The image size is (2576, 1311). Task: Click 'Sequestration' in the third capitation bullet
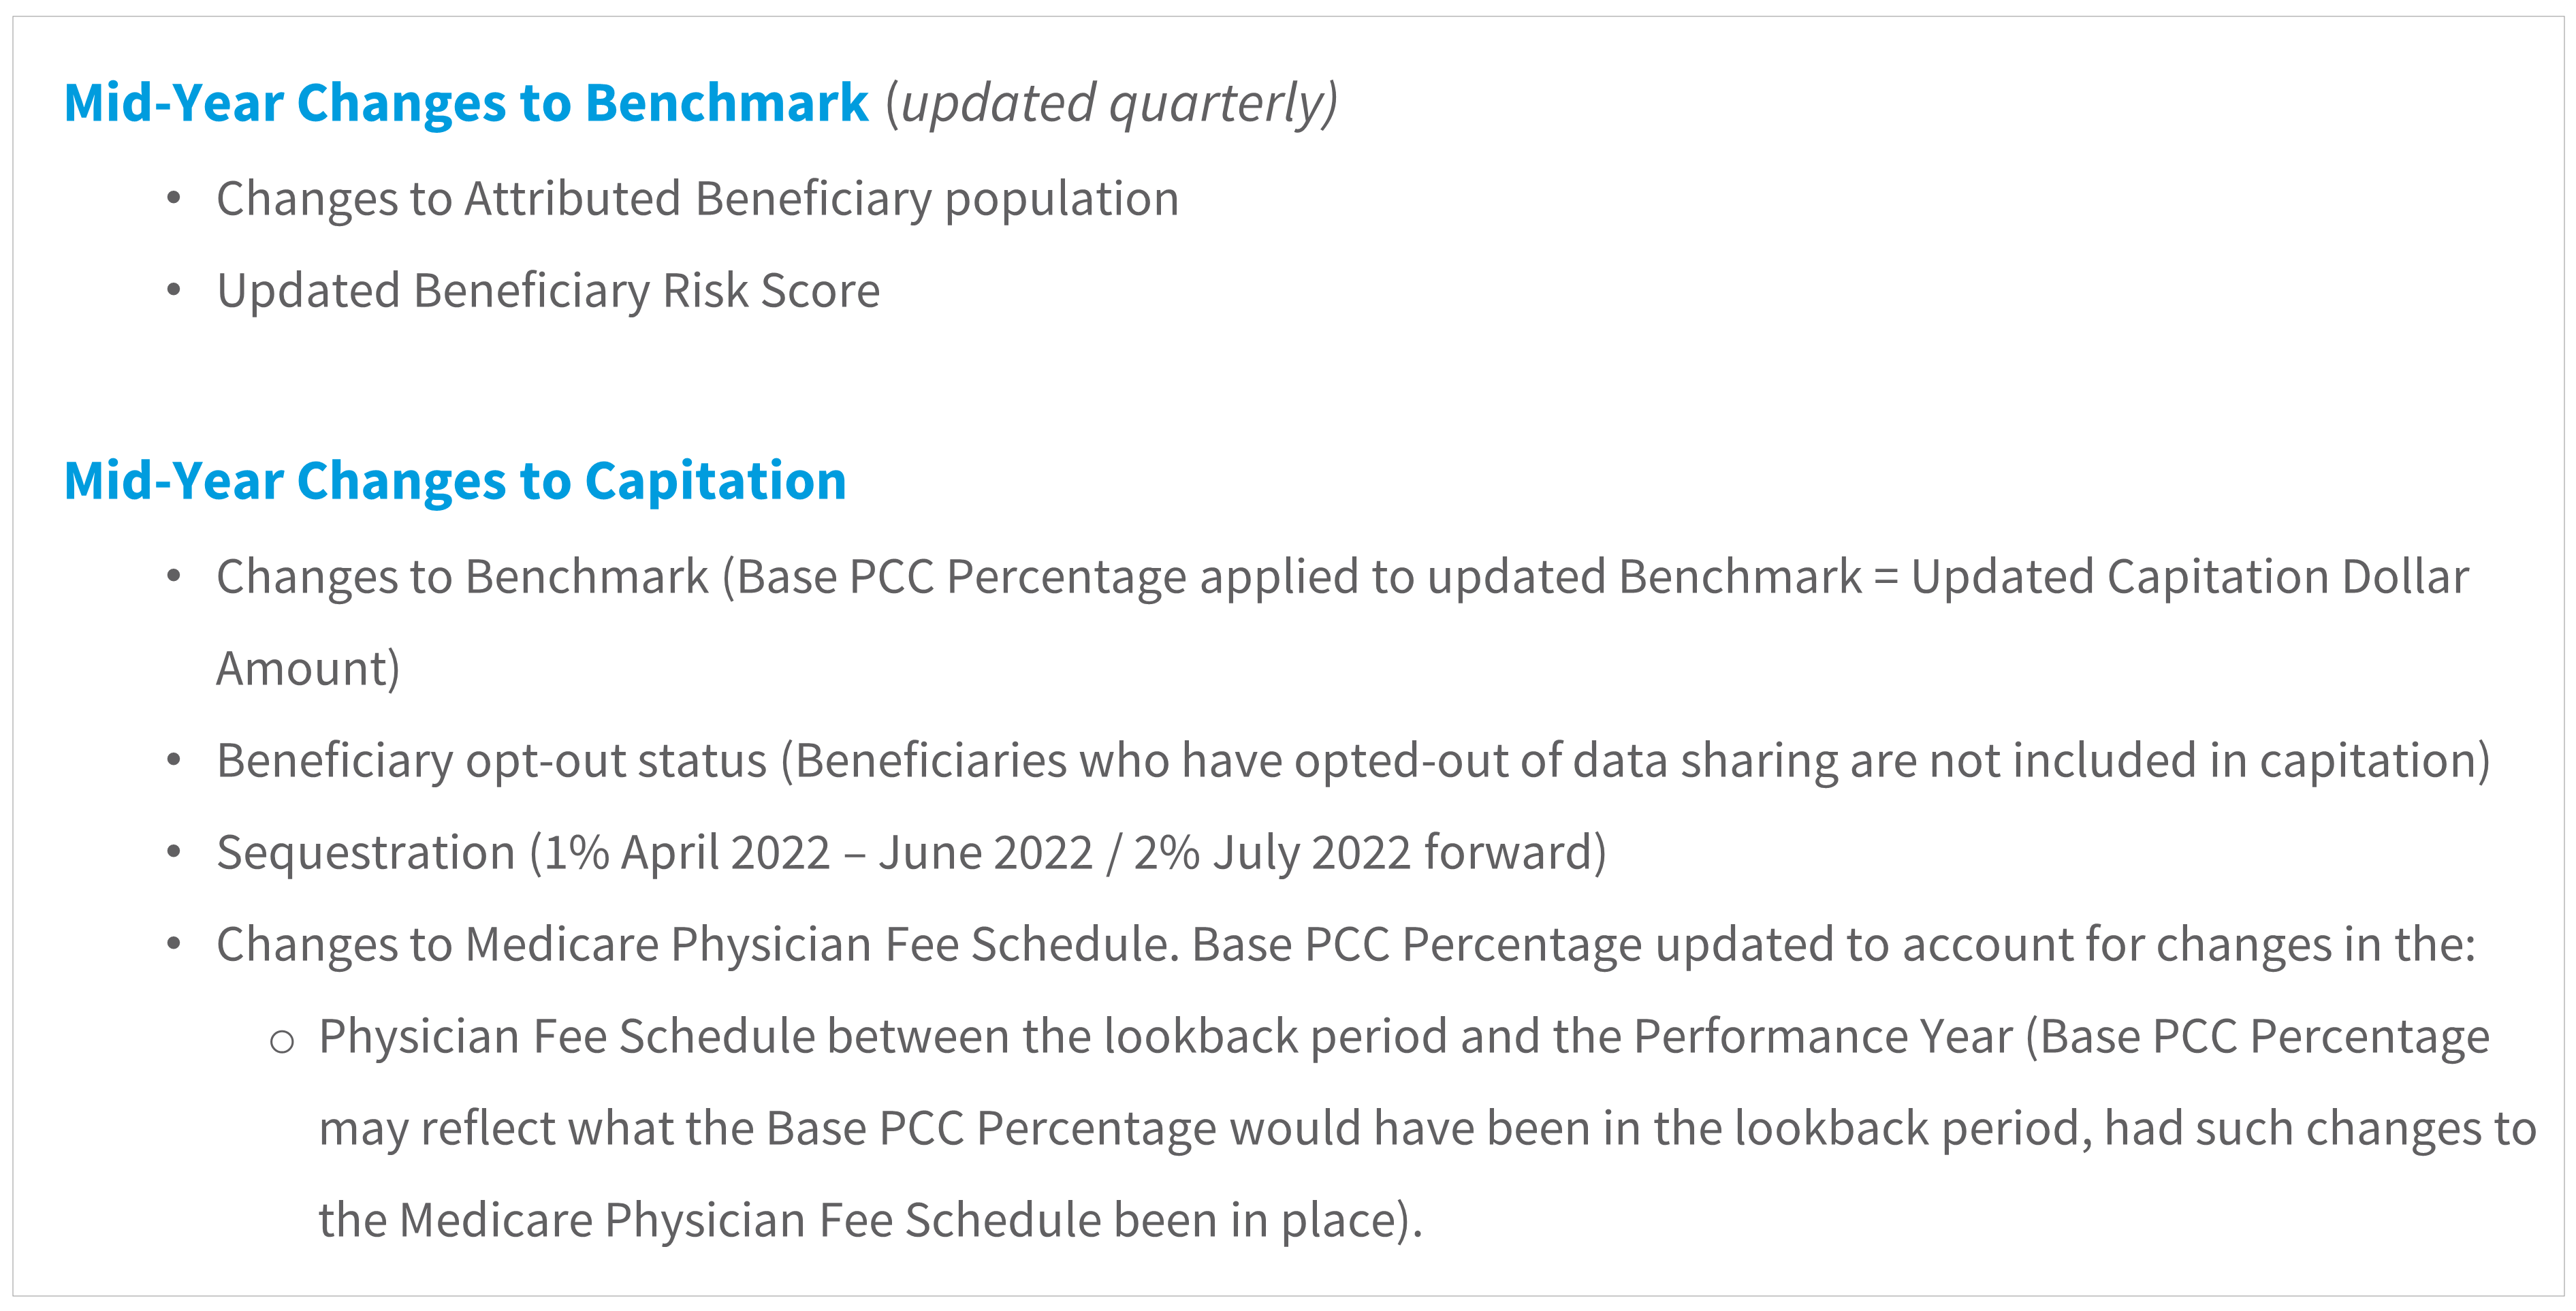(x=366, y=853)
